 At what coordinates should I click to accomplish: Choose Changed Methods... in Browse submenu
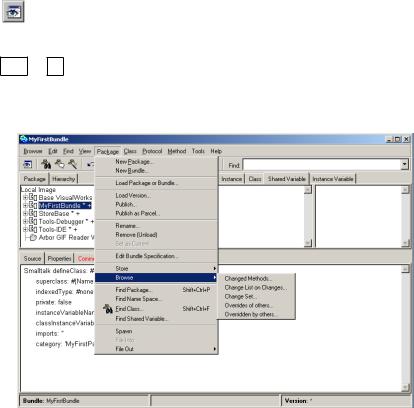click(256, 278)
